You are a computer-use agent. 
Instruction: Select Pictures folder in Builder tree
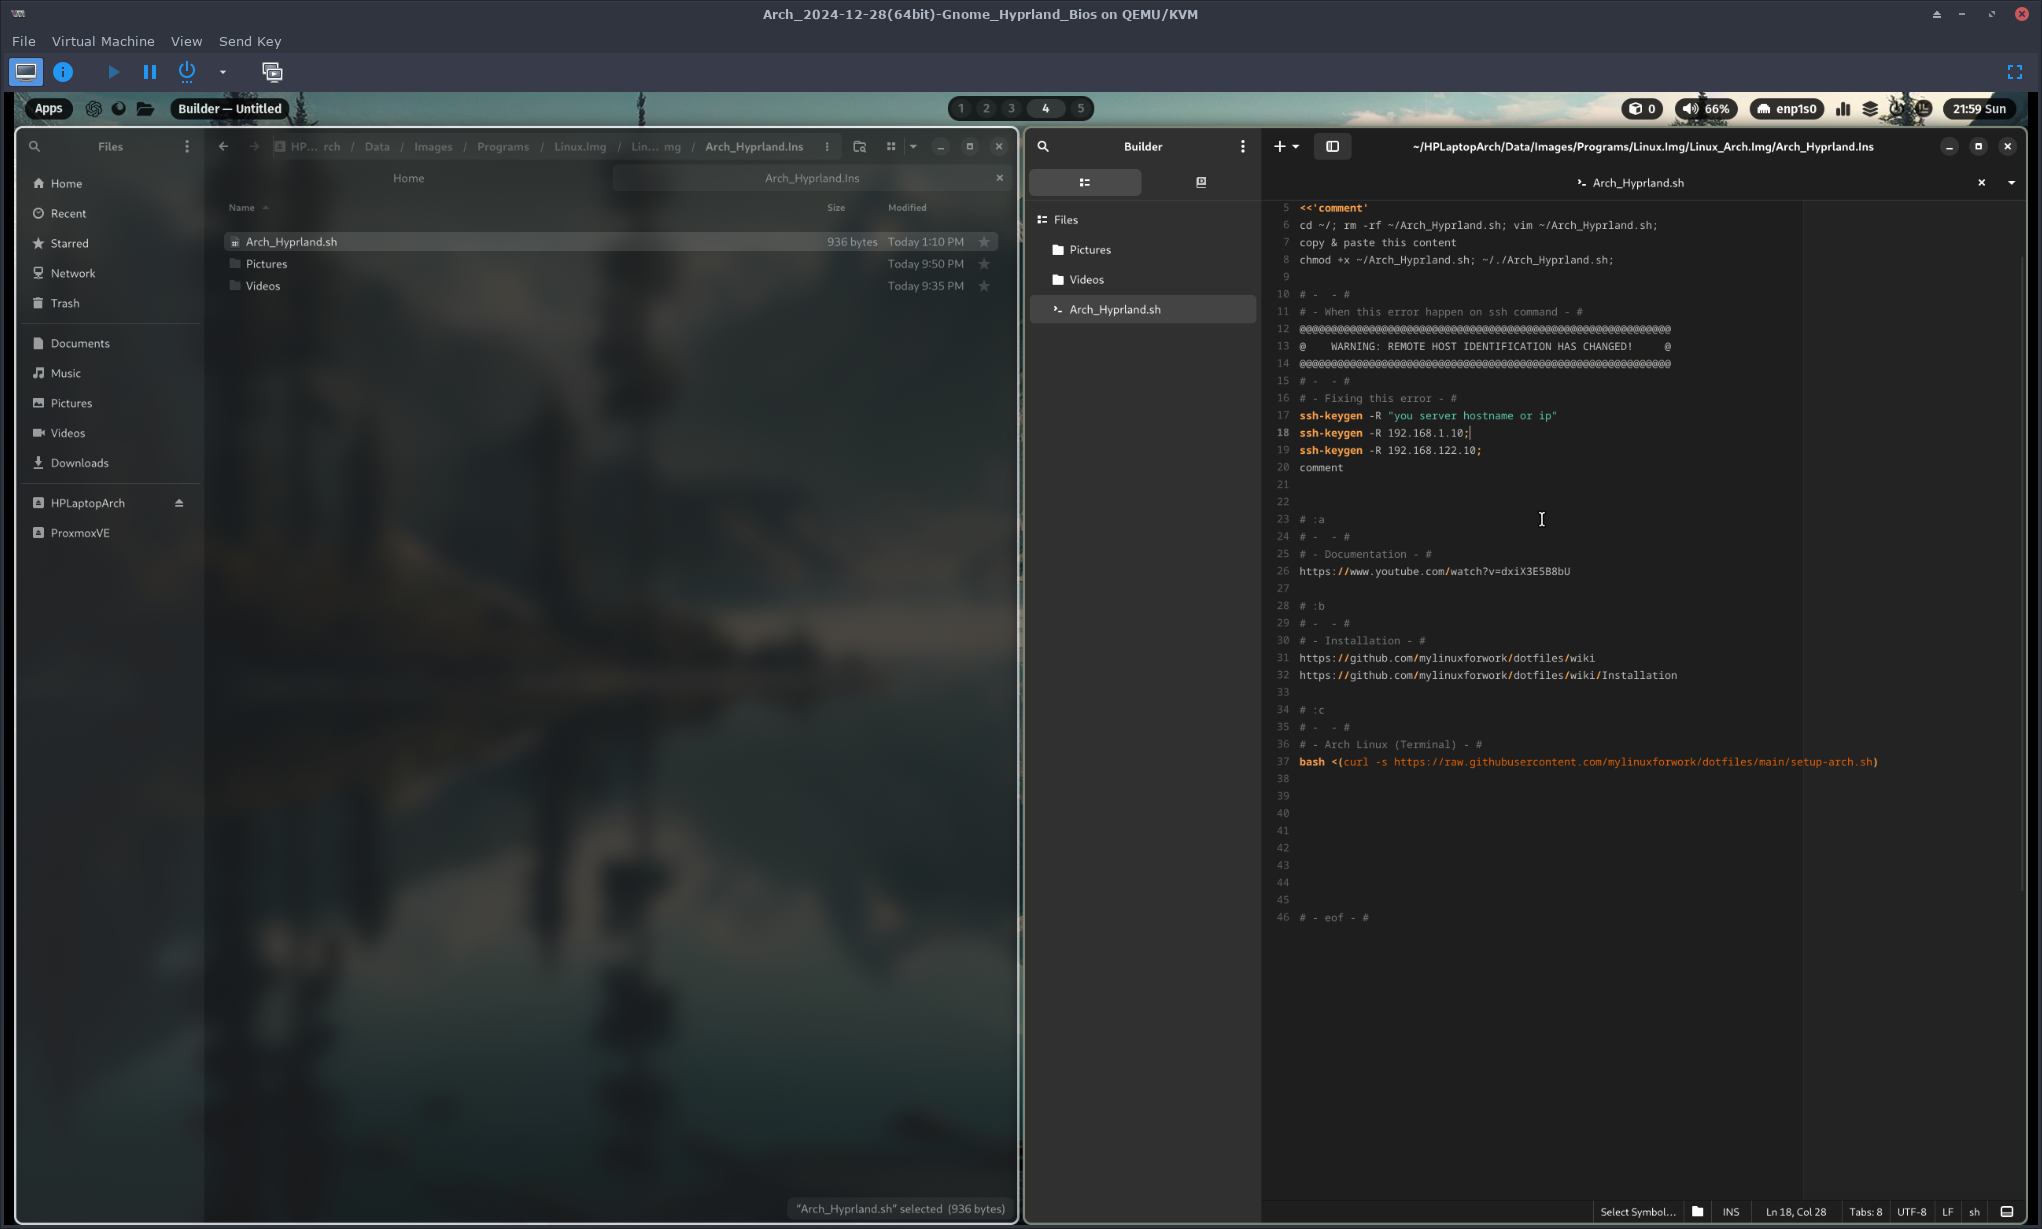[x=1089, y=249]
